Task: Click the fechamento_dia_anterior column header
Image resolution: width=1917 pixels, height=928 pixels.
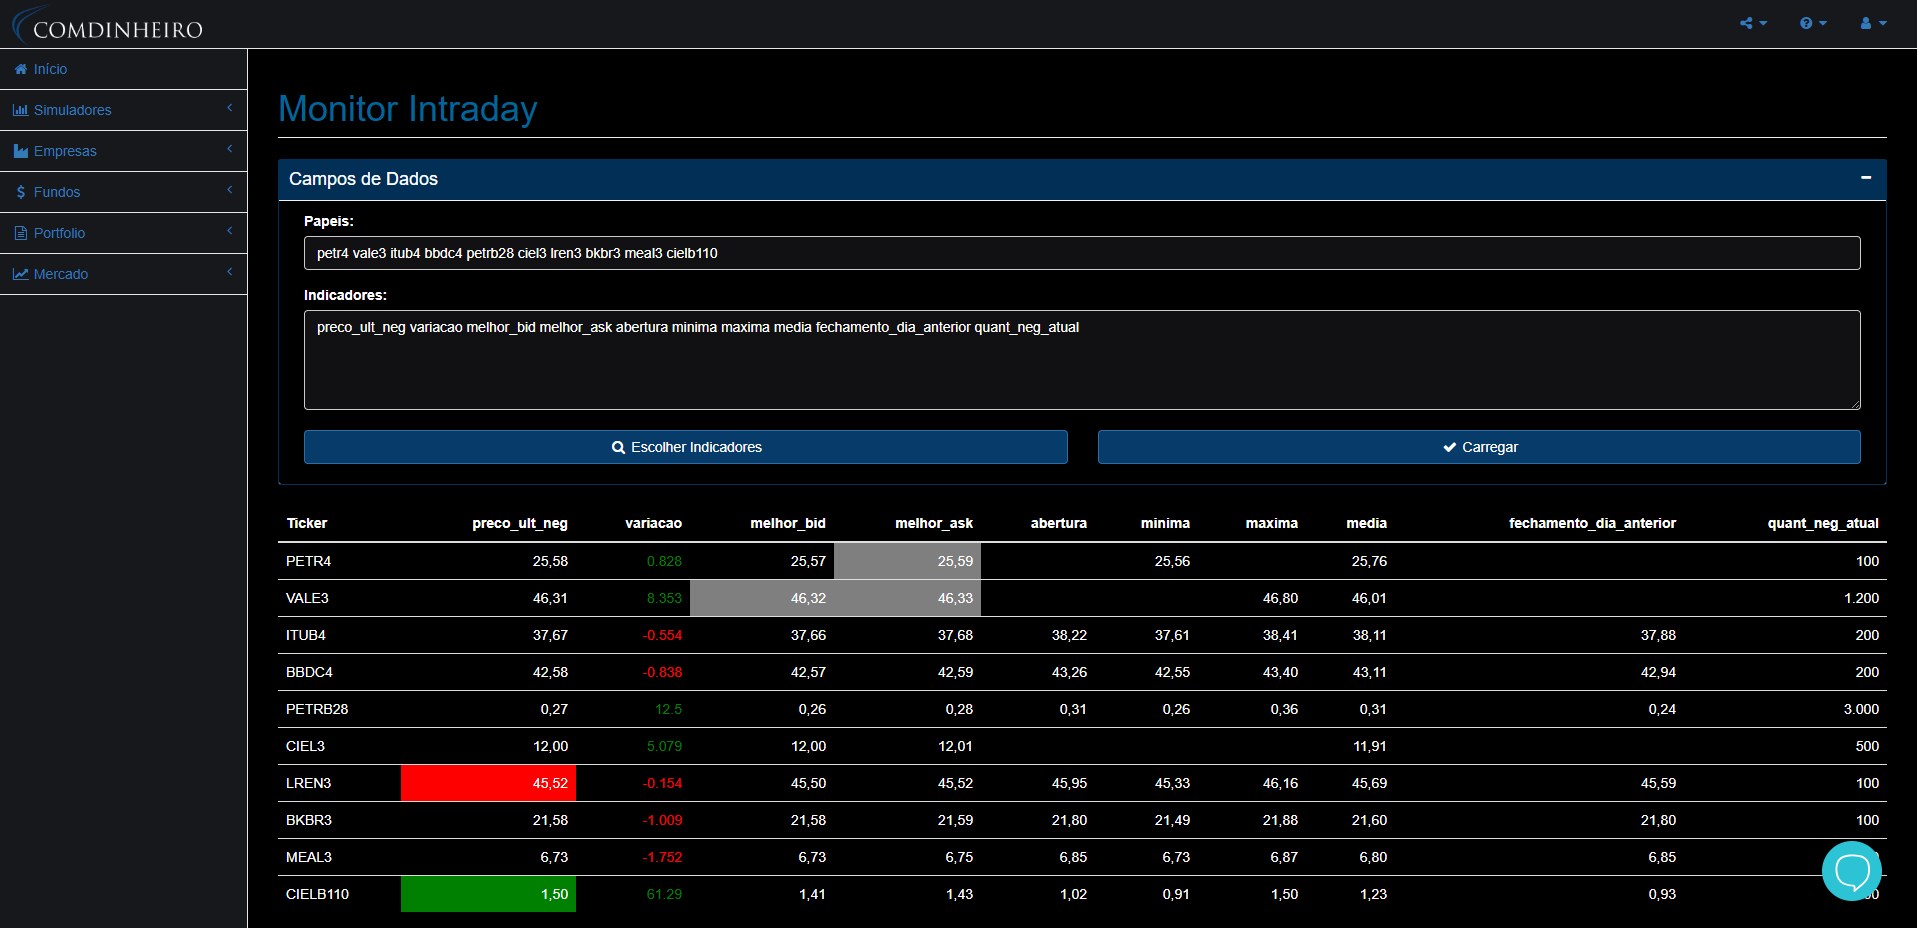Action: coord(1592,523)
